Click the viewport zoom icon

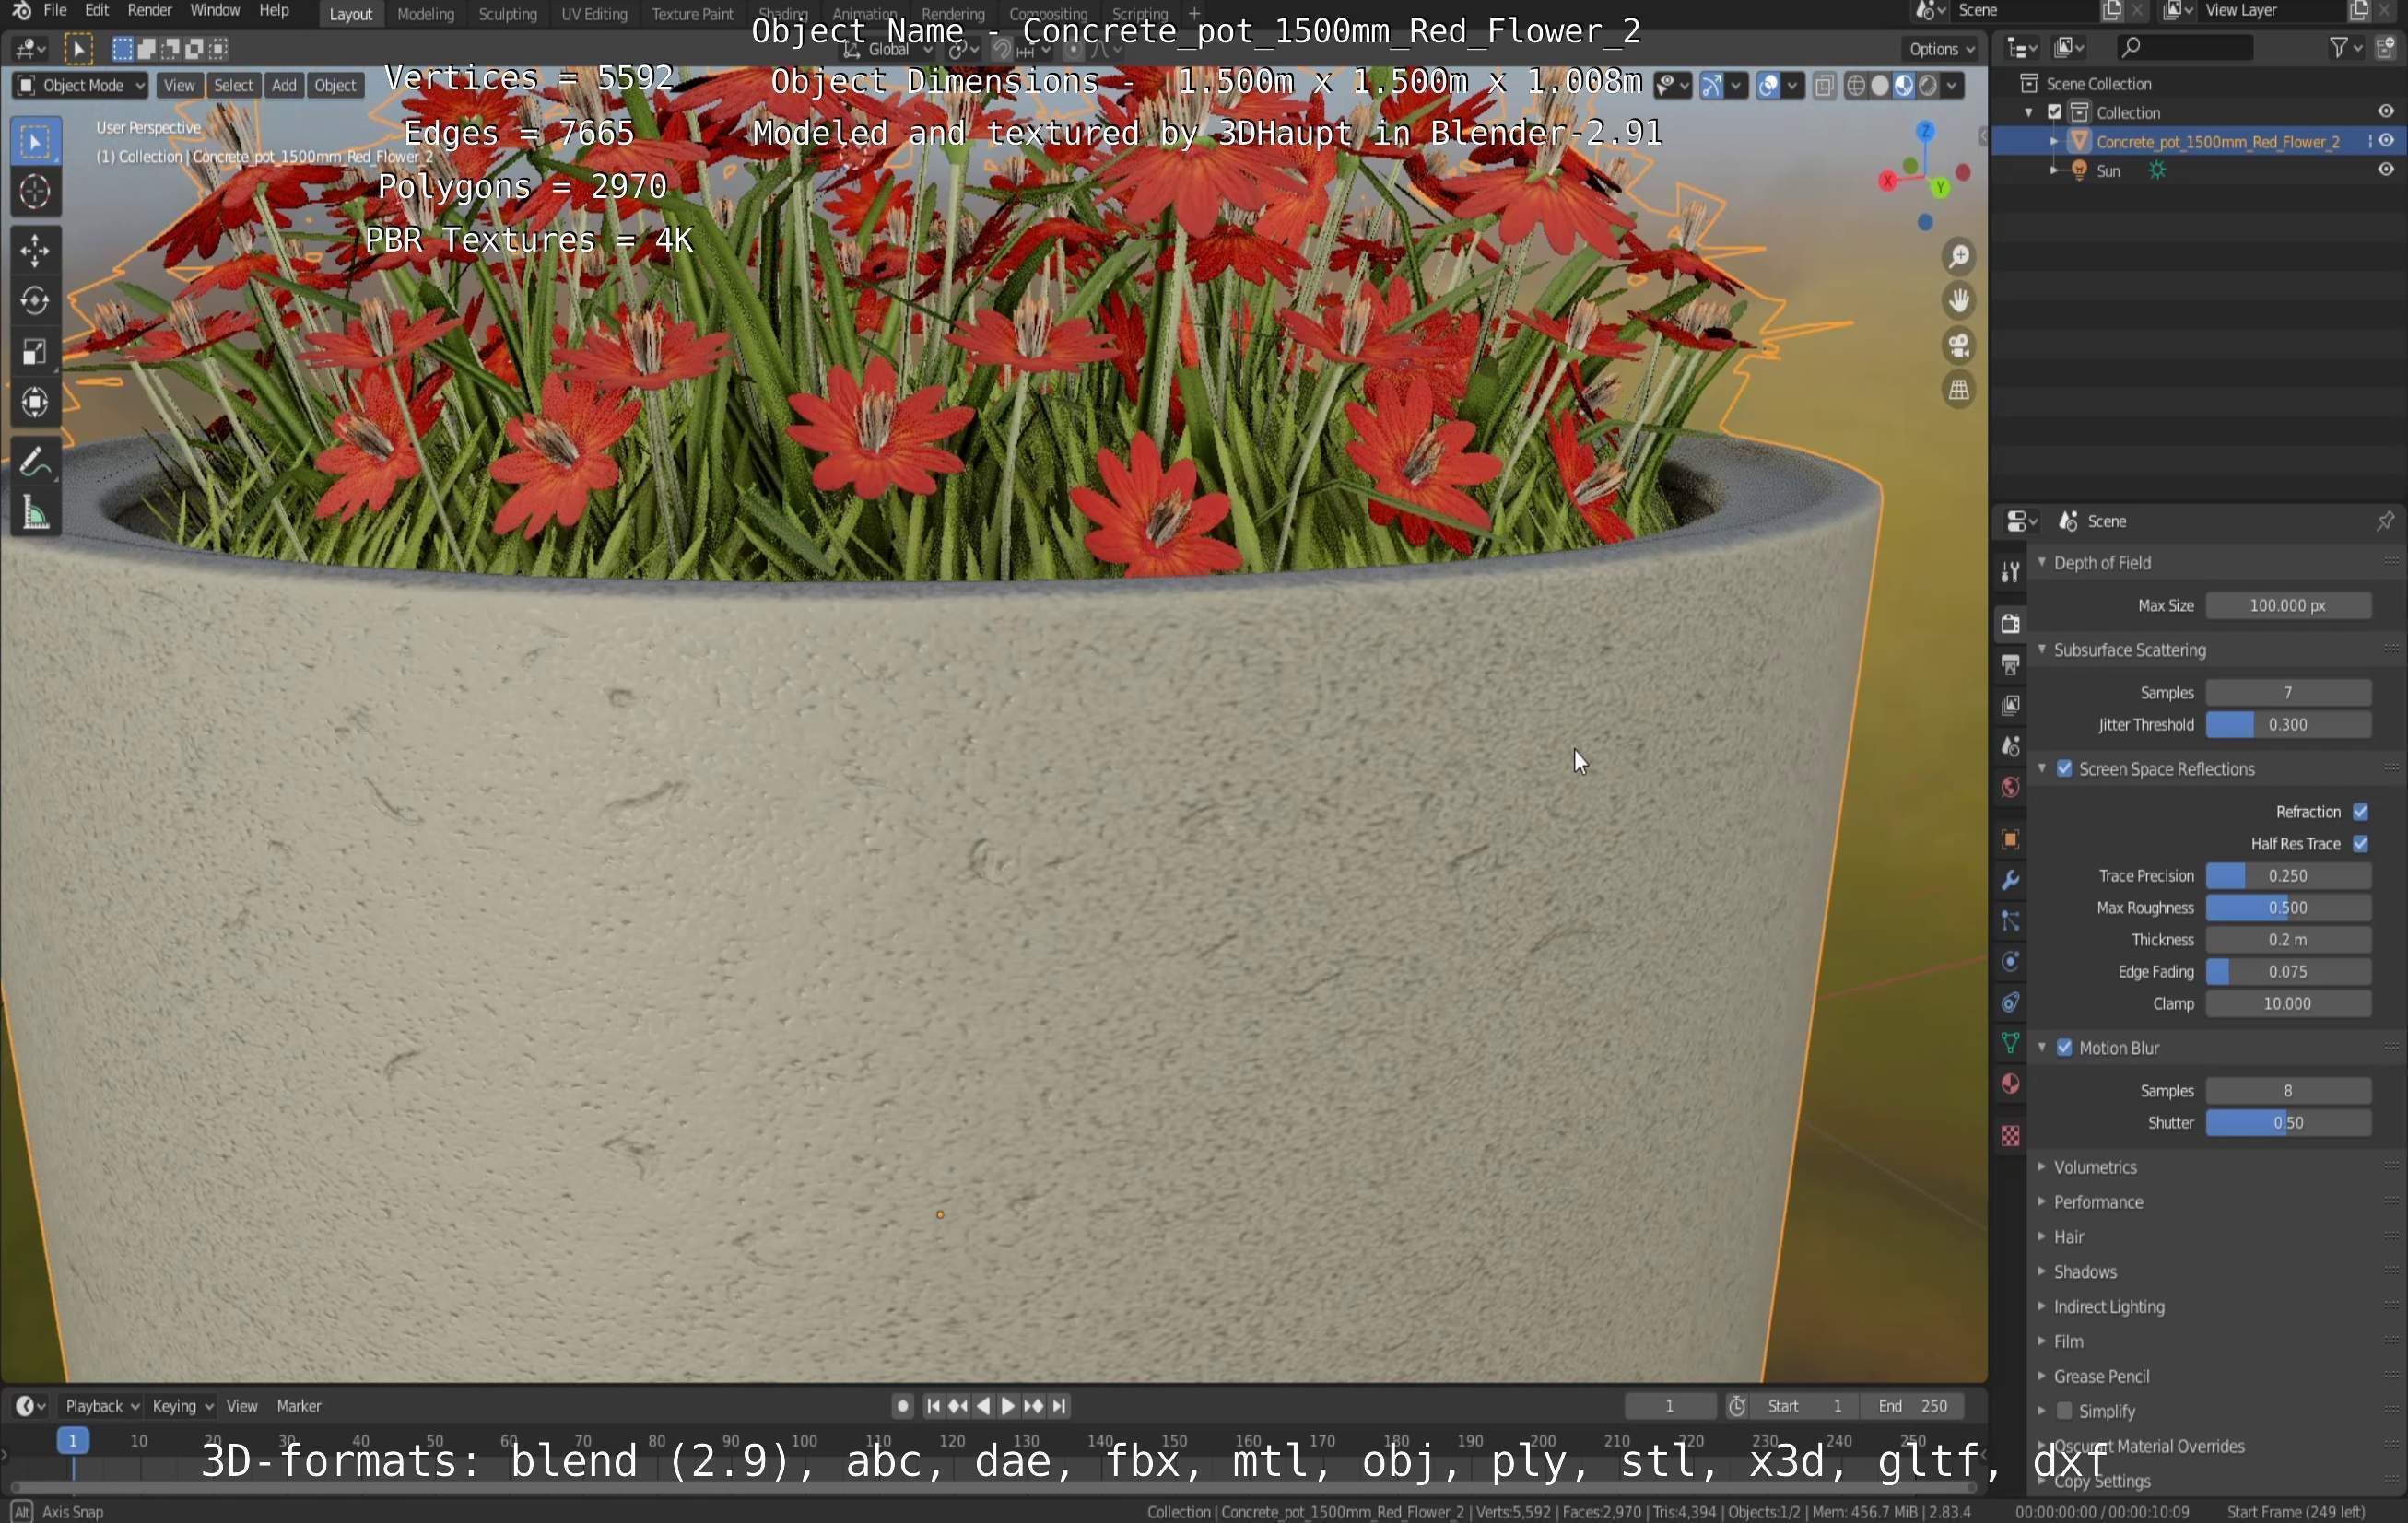tap(1959, 257)
